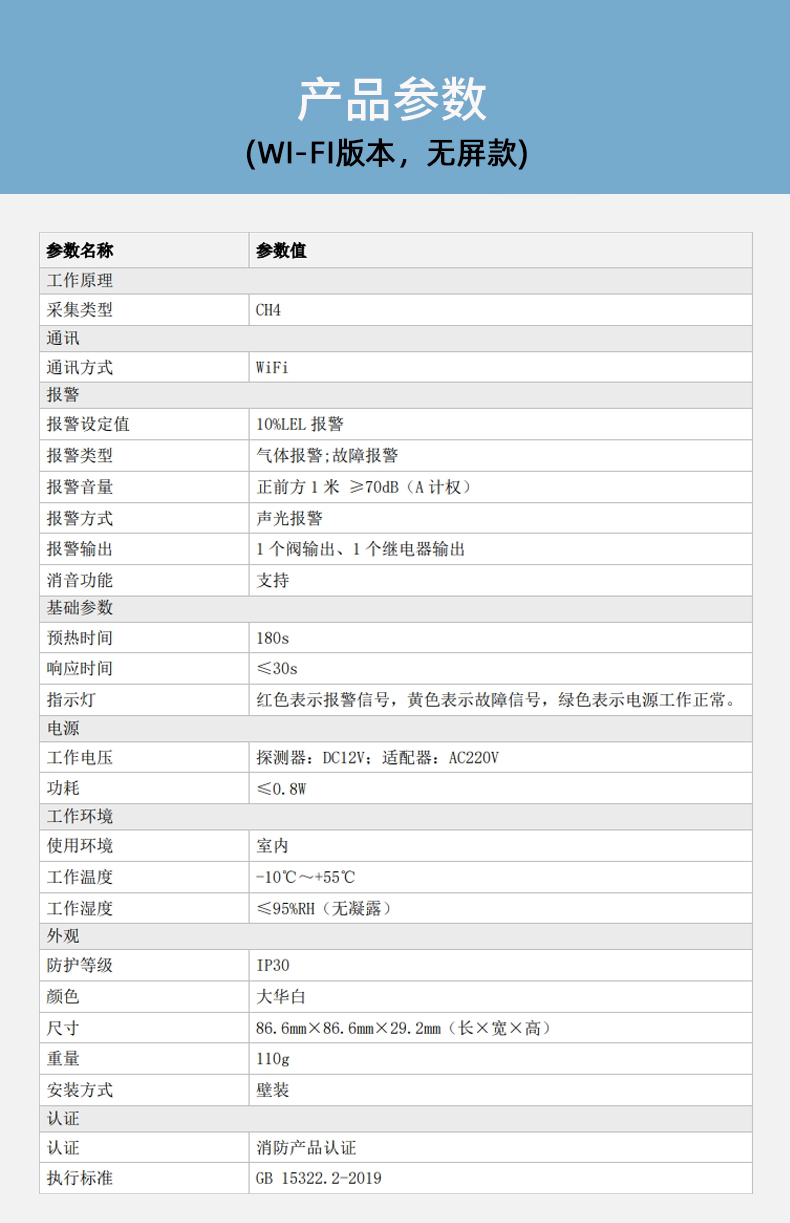Click the 180s preheat time value
This screenshot has width=790, height=1223.
pyautogui.click(x=272, y=637)
